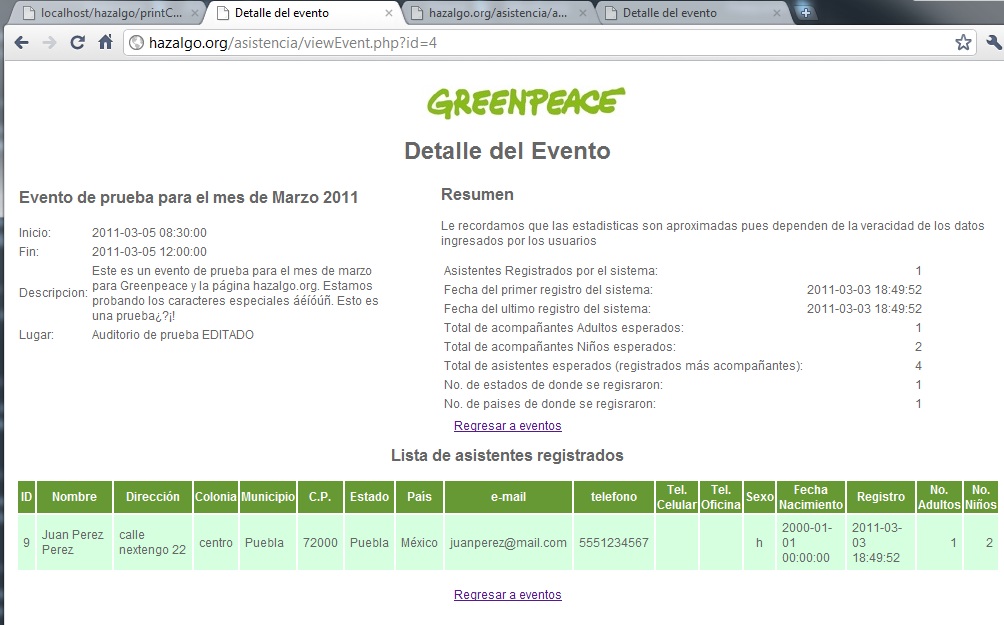Switch to the hazalgo.org/asistencia tab
This screenshot has height=625, width=1004.
(x=490, y=14)
